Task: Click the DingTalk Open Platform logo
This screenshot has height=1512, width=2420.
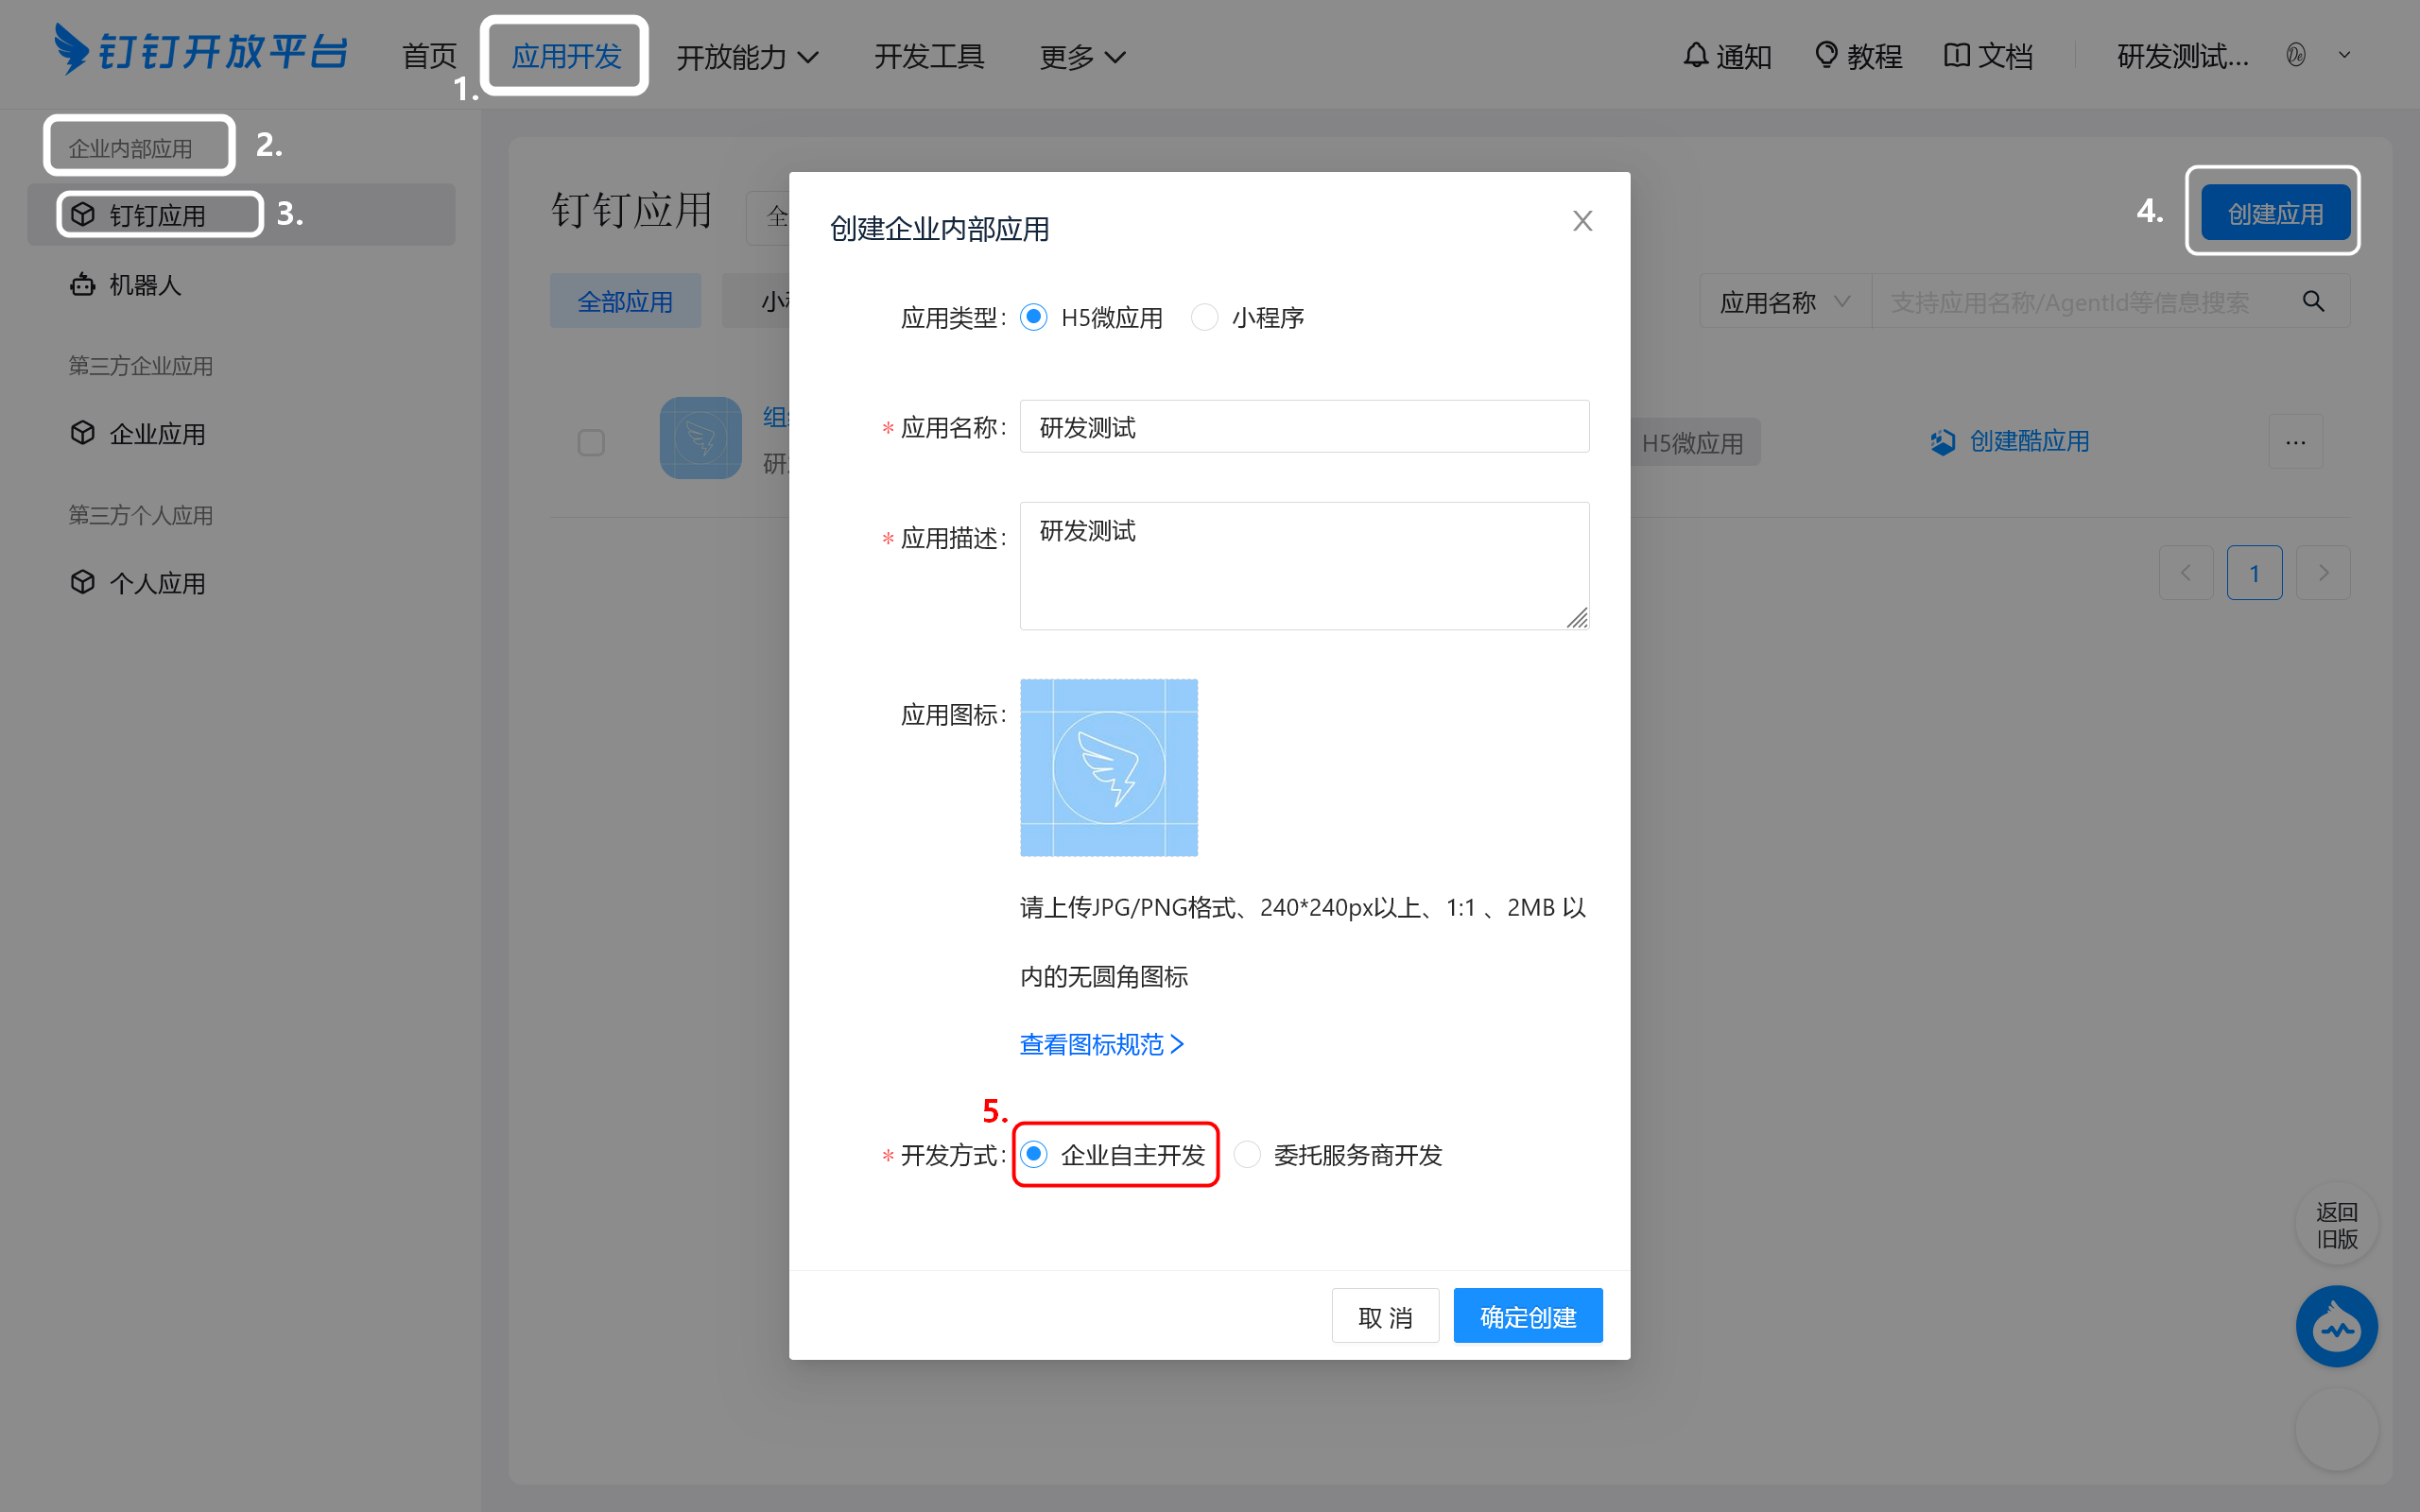Action: 200,50
